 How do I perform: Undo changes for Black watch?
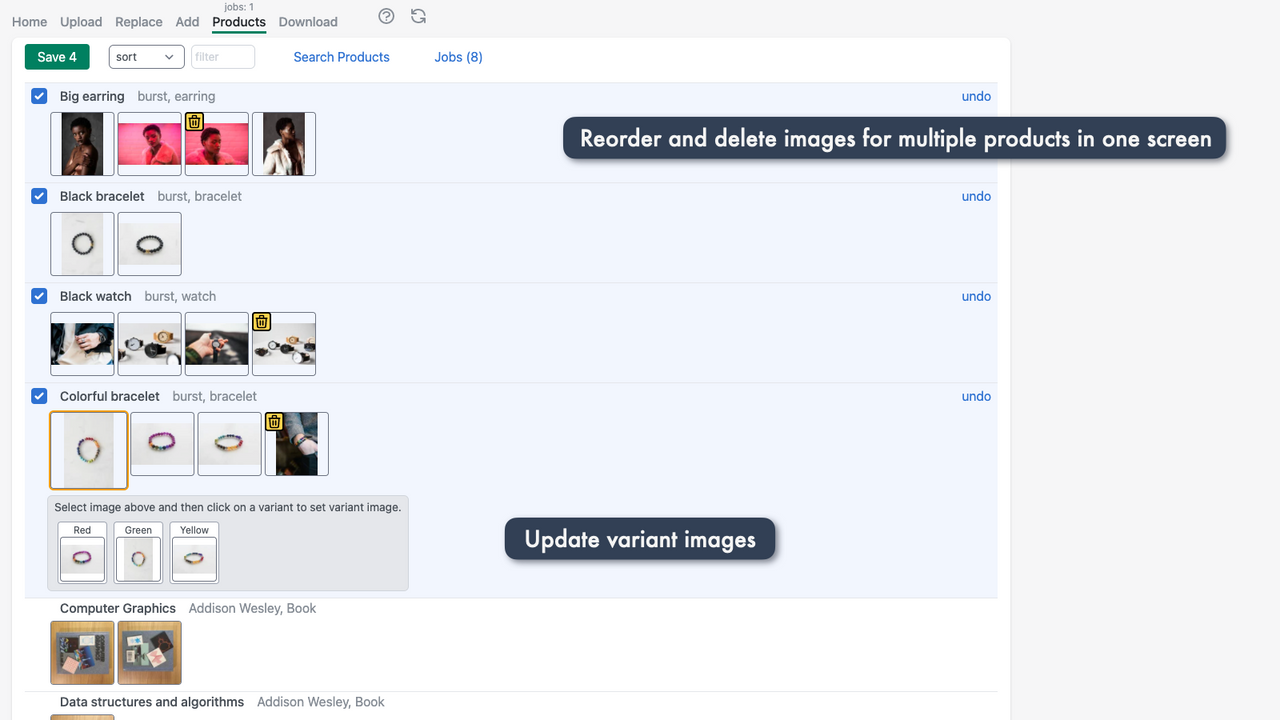(x=975, y=296)
